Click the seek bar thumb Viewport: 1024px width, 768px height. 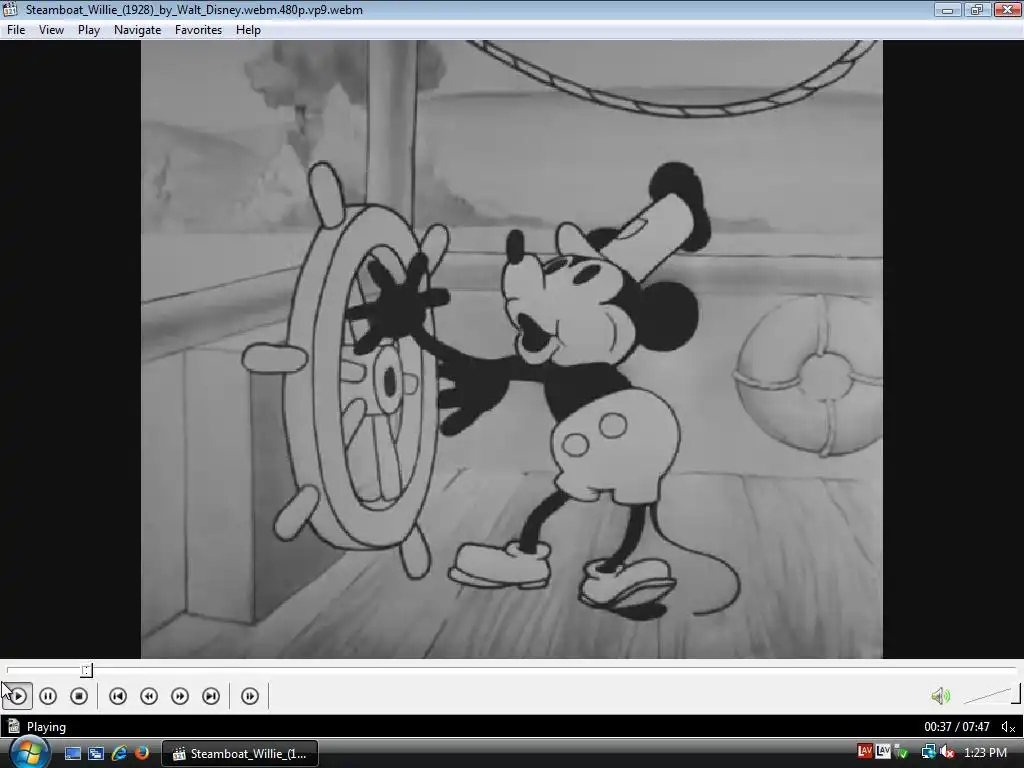(87, 670)
